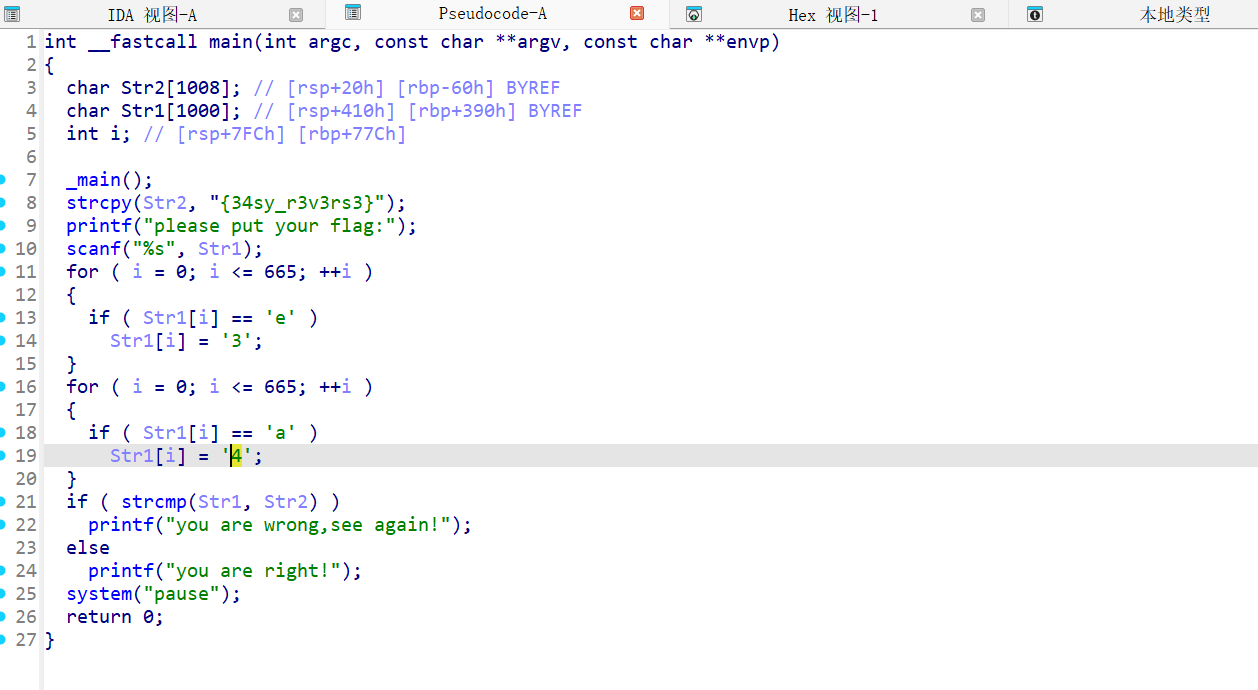This screenshot has width=1258, height=690.
Task: Toggle breakpoint dot beside line 21 strcmp
Action: click(x=3, y=502)
